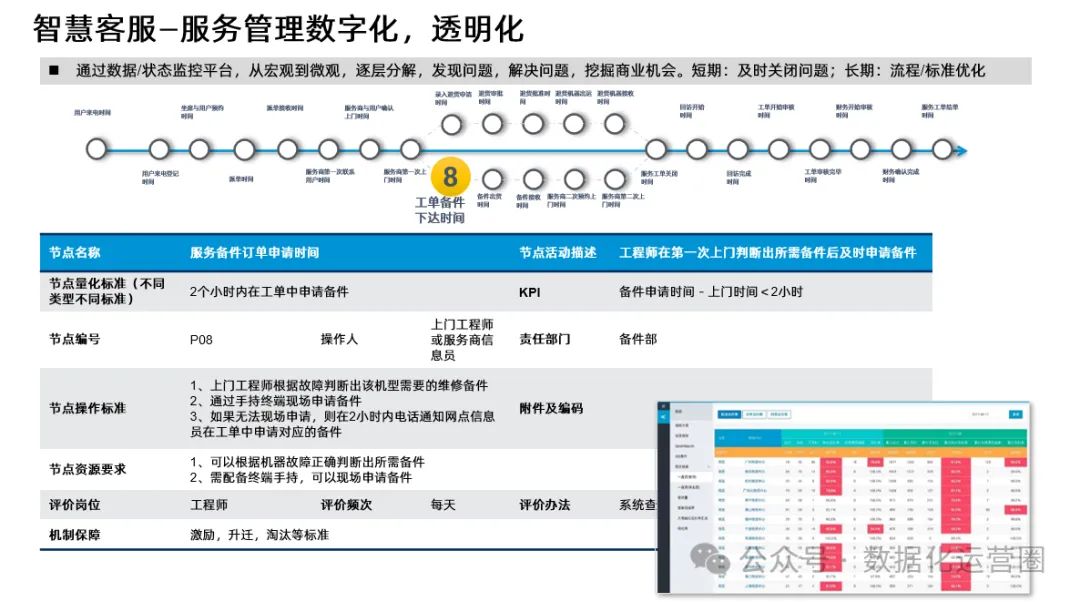
Task: Click 服务备件订单申请时间 in the header row
Action: [254, 253]
